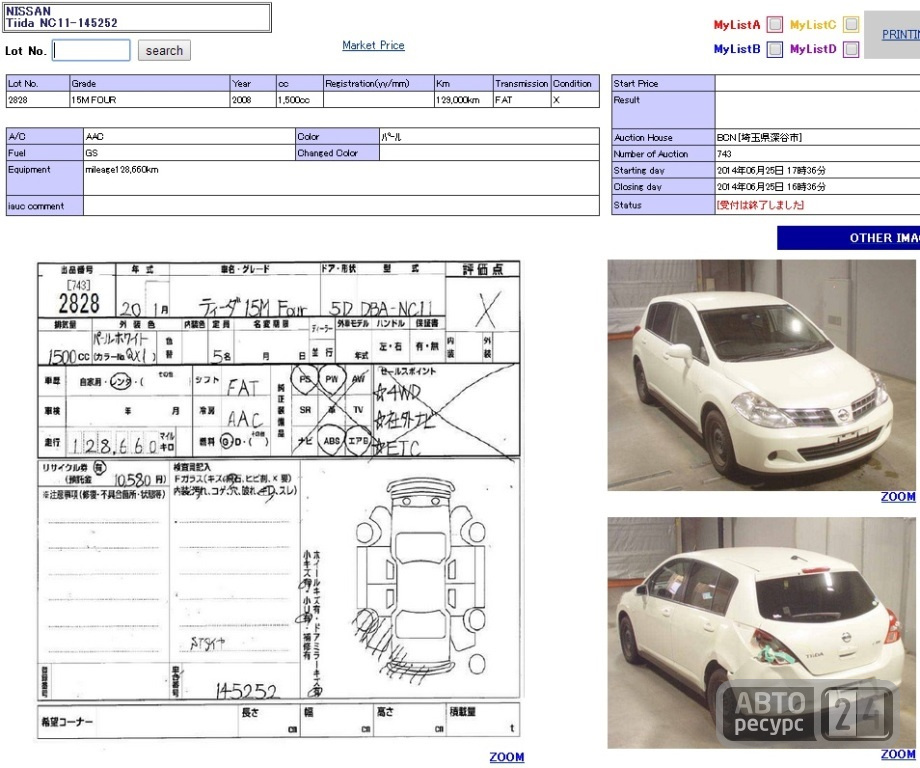Open the rear view car photo
This screenshot has width=920, height=768.
pos(761,632)
